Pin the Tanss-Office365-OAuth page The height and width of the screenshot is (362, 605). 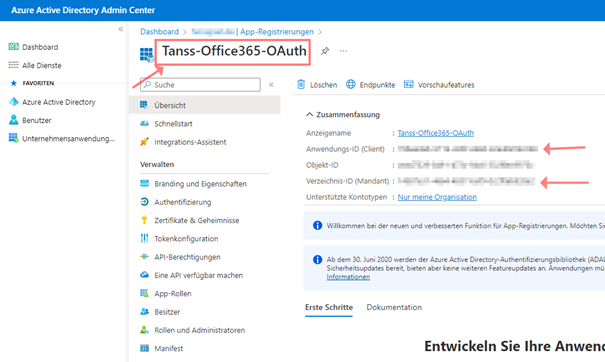325,51
